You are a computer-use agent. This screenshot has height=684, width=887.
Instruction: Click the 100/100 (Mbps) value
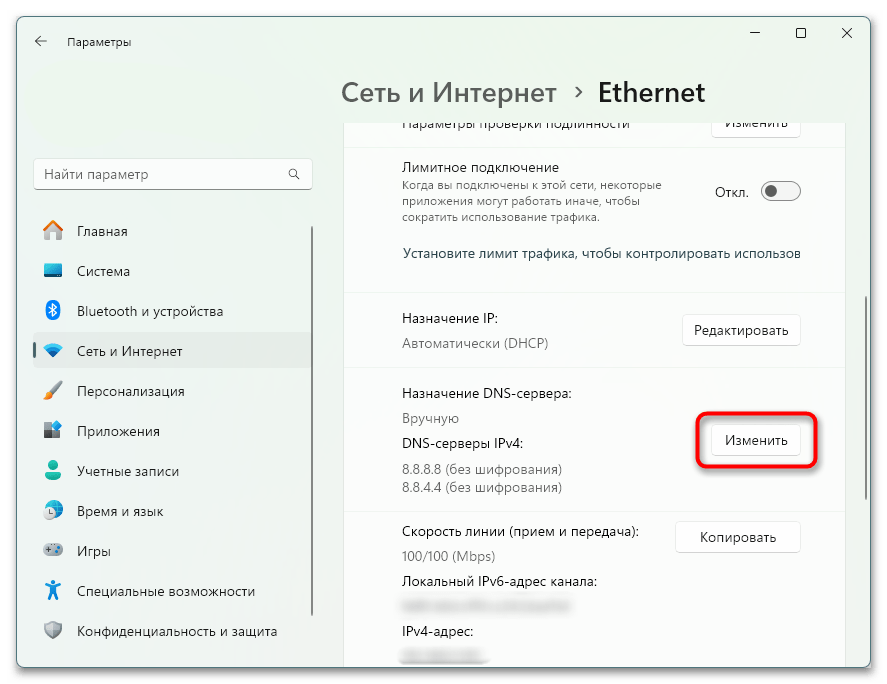pos(449,556)
